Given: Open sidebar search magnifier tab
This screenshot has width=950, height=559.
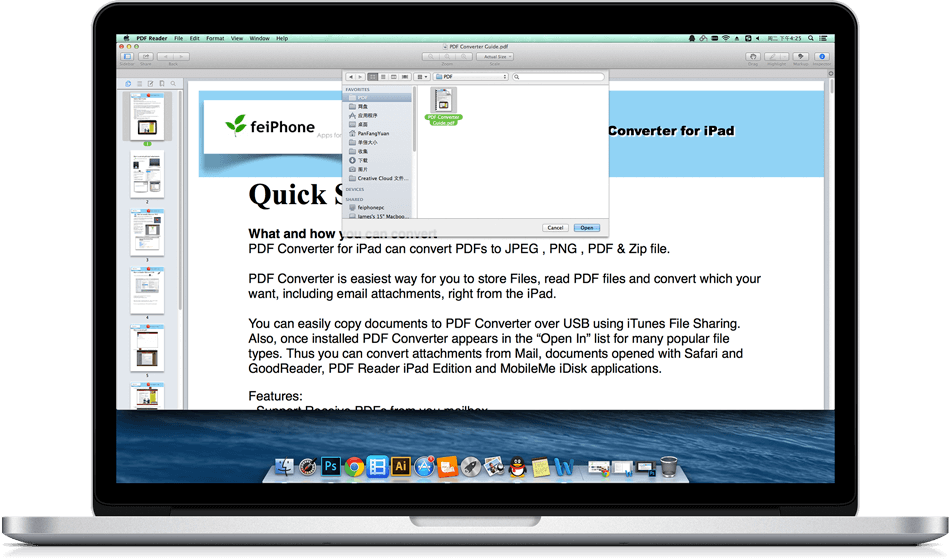Looking at the screenshot, I should (x=173, y=84).
